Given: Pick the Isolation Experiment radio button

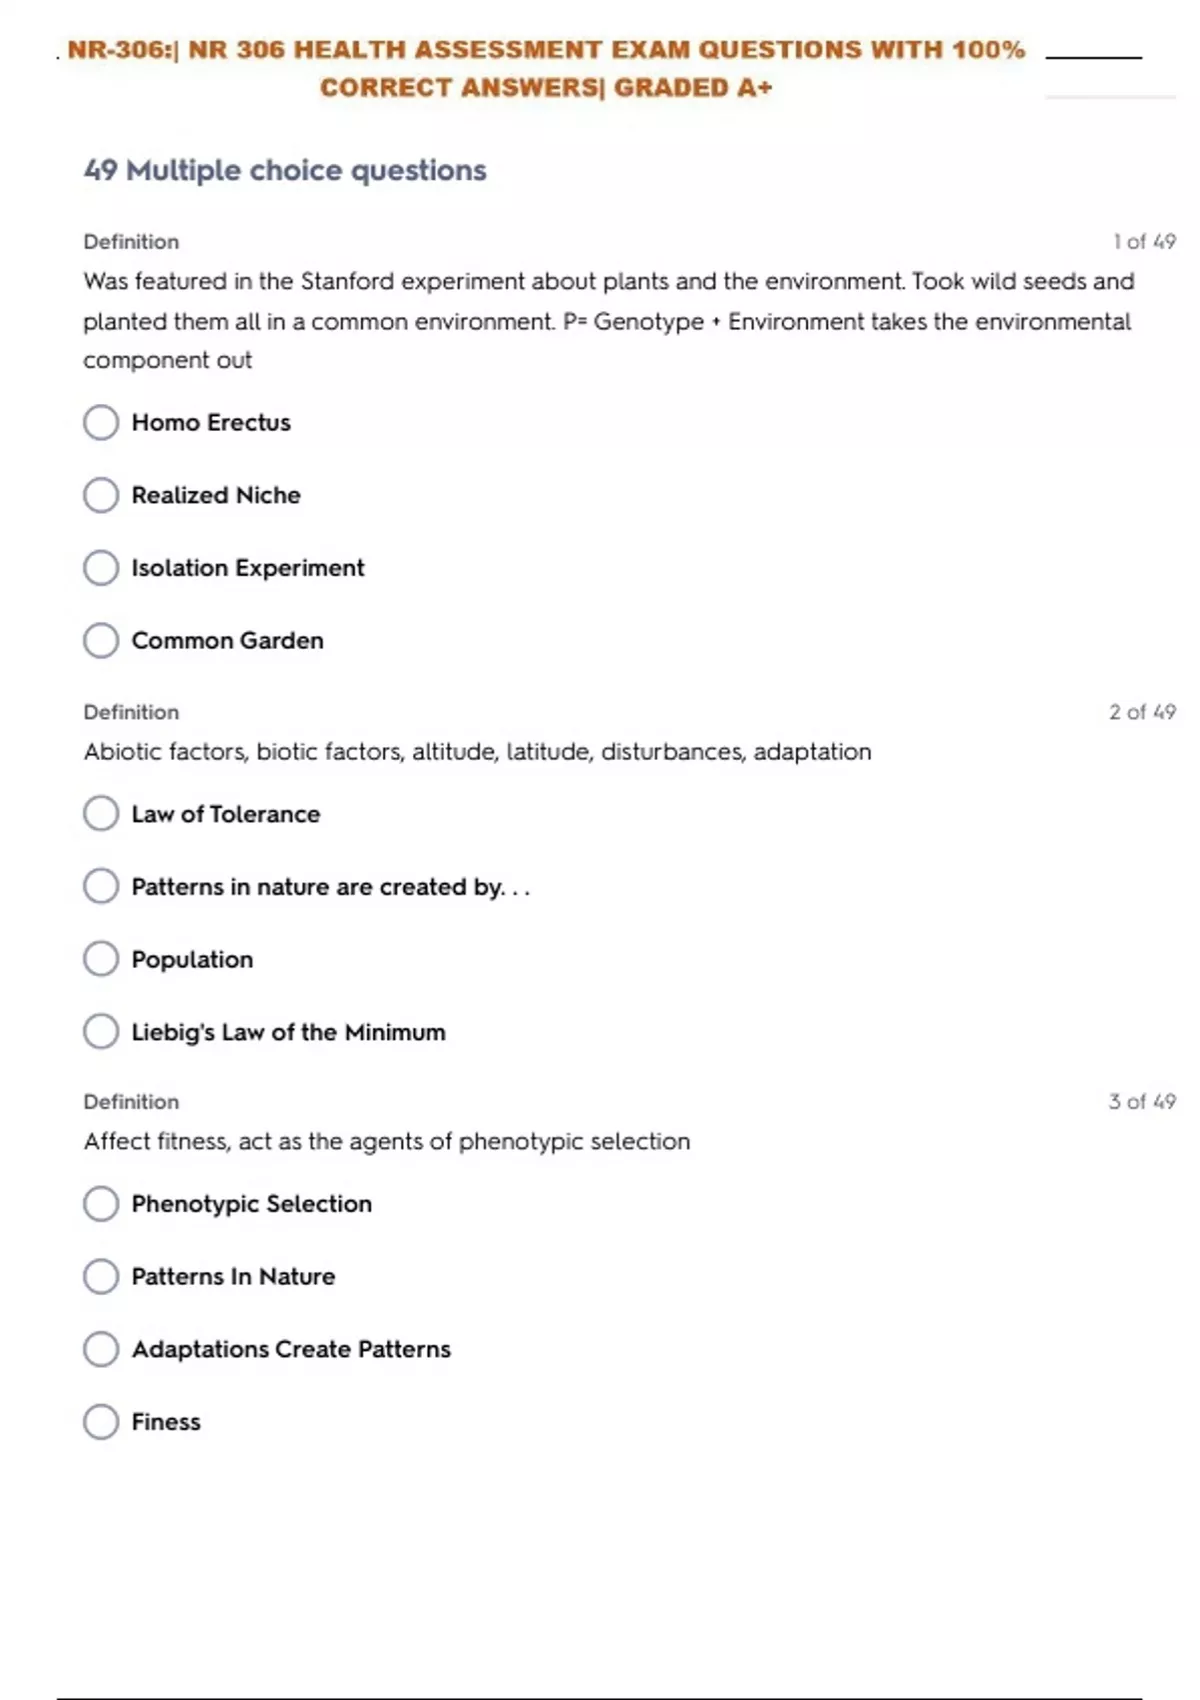Looking at the screenshot, I should [x=101, y=568].
